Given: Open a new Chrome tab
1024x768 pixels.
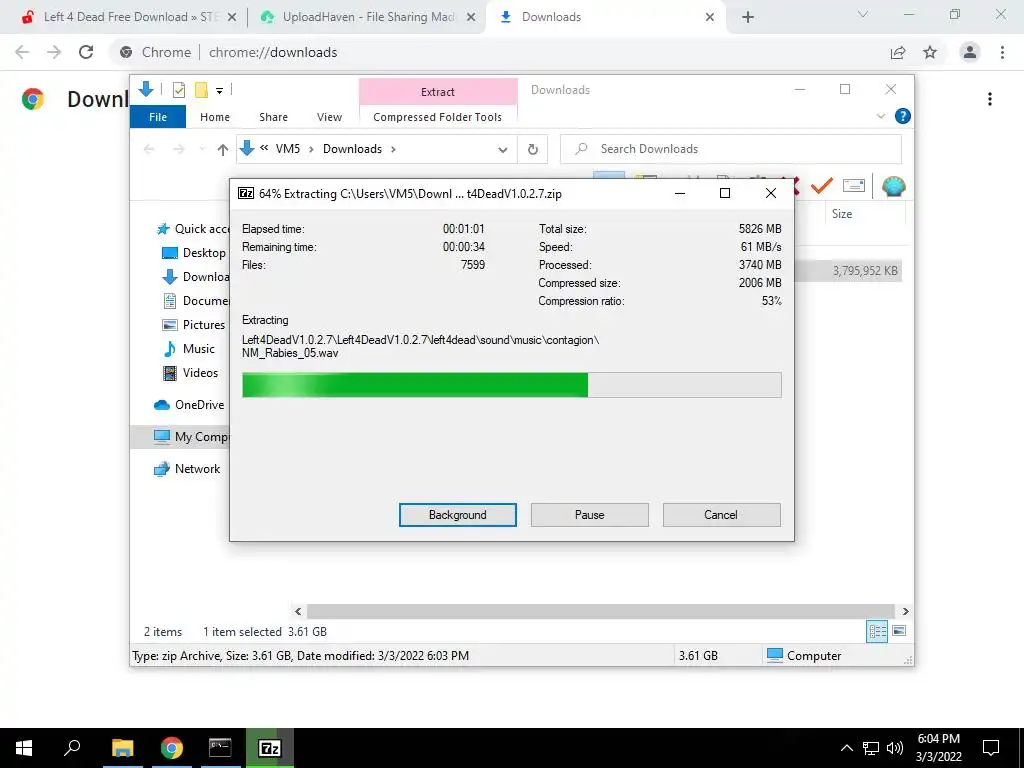Looking at the screenshot, I should [748, 18].
